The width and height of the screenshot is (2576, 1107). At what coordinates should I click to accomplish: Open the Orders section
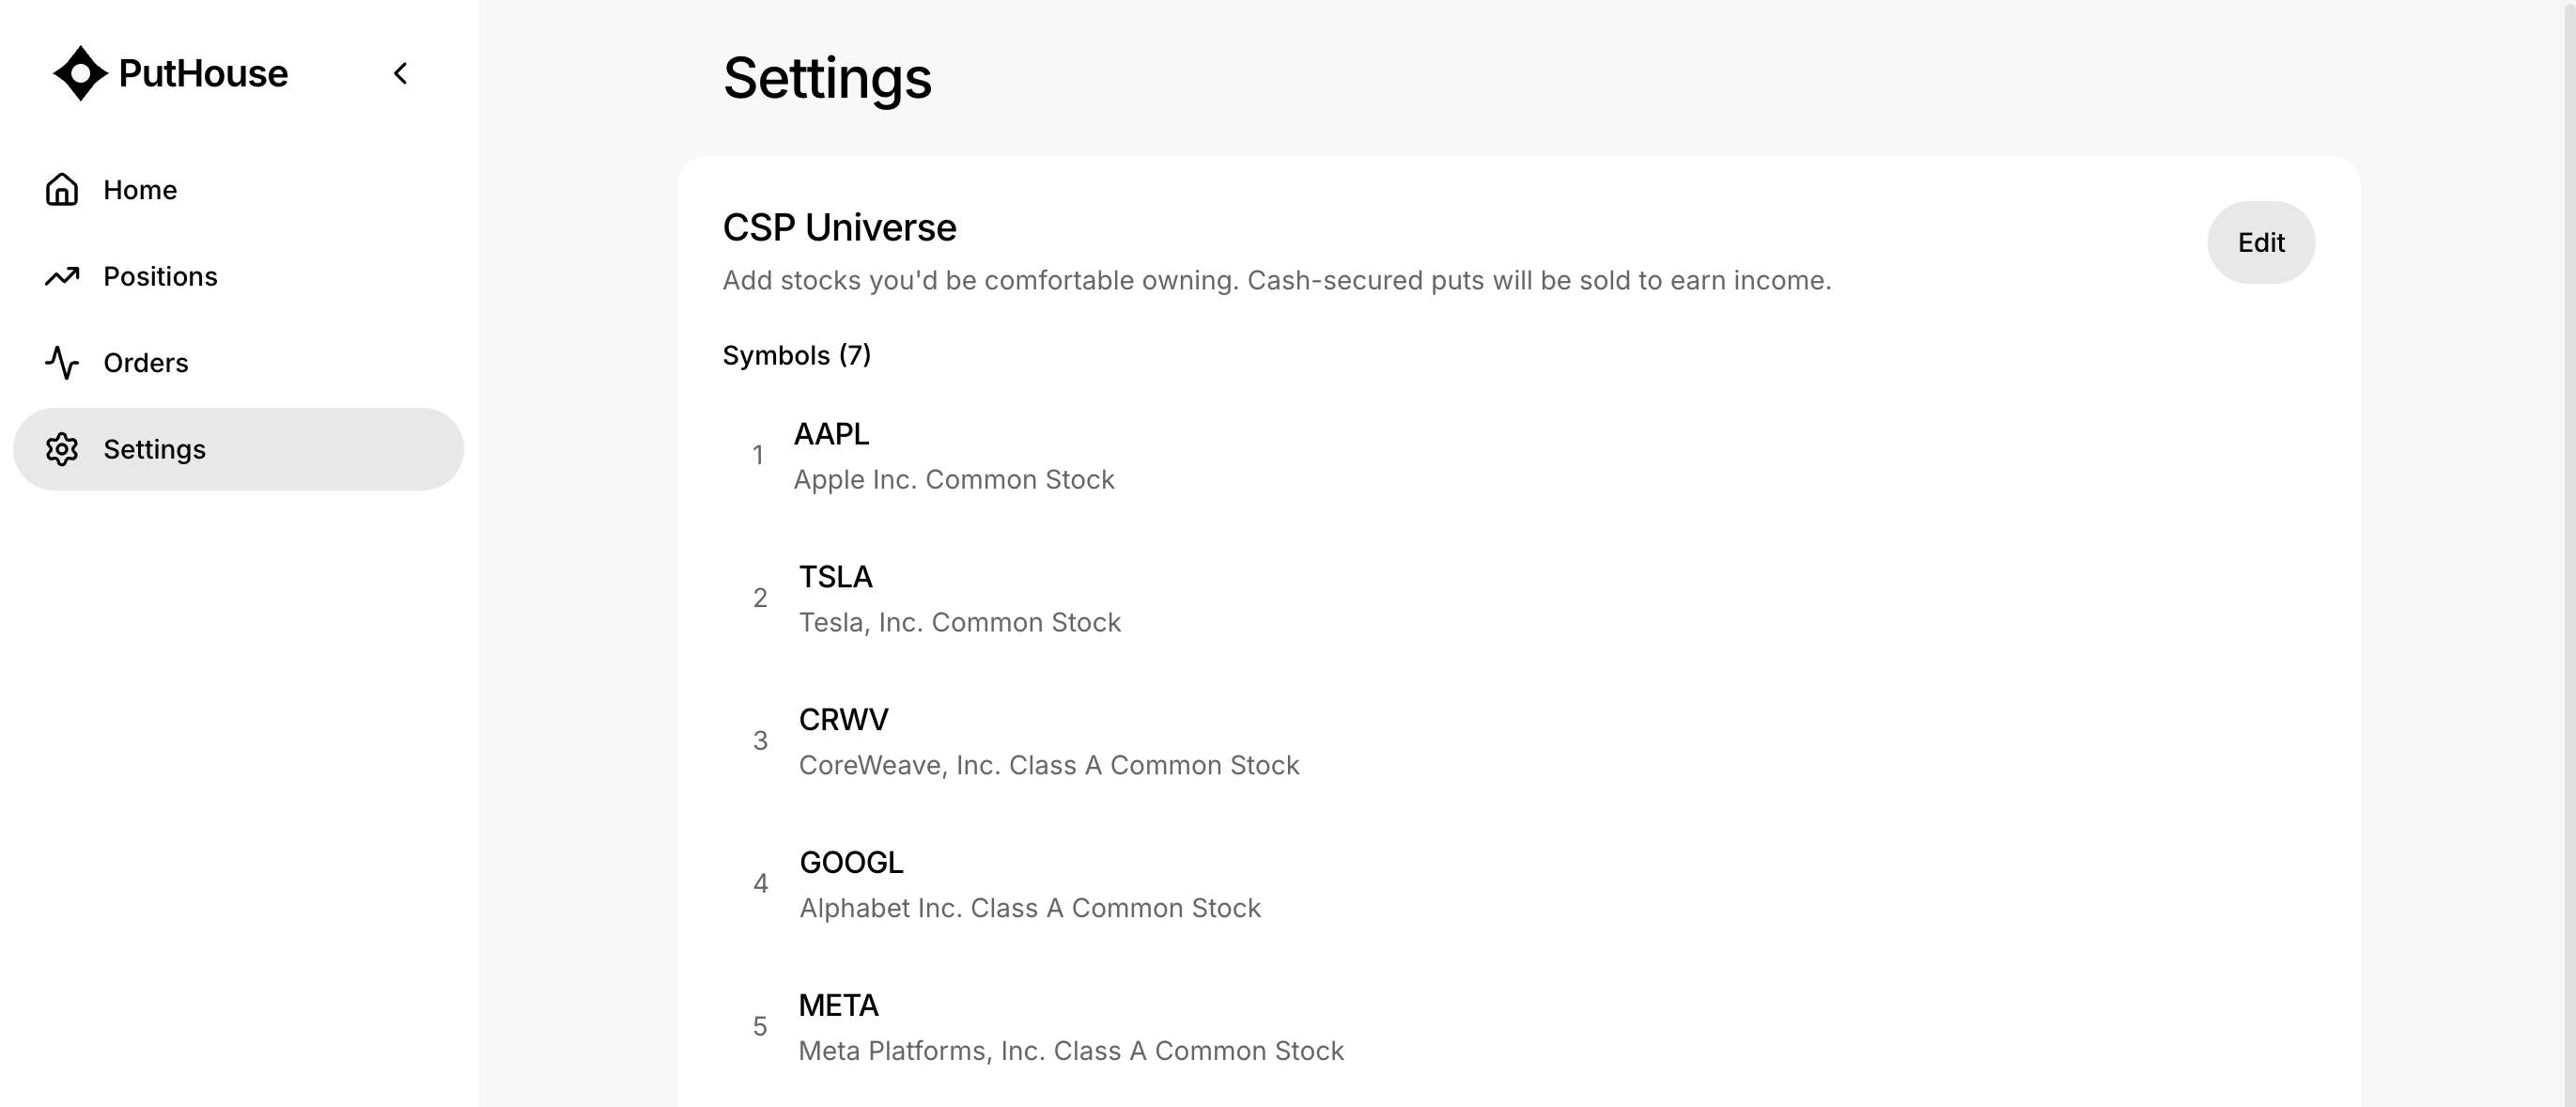coord(238,362)
